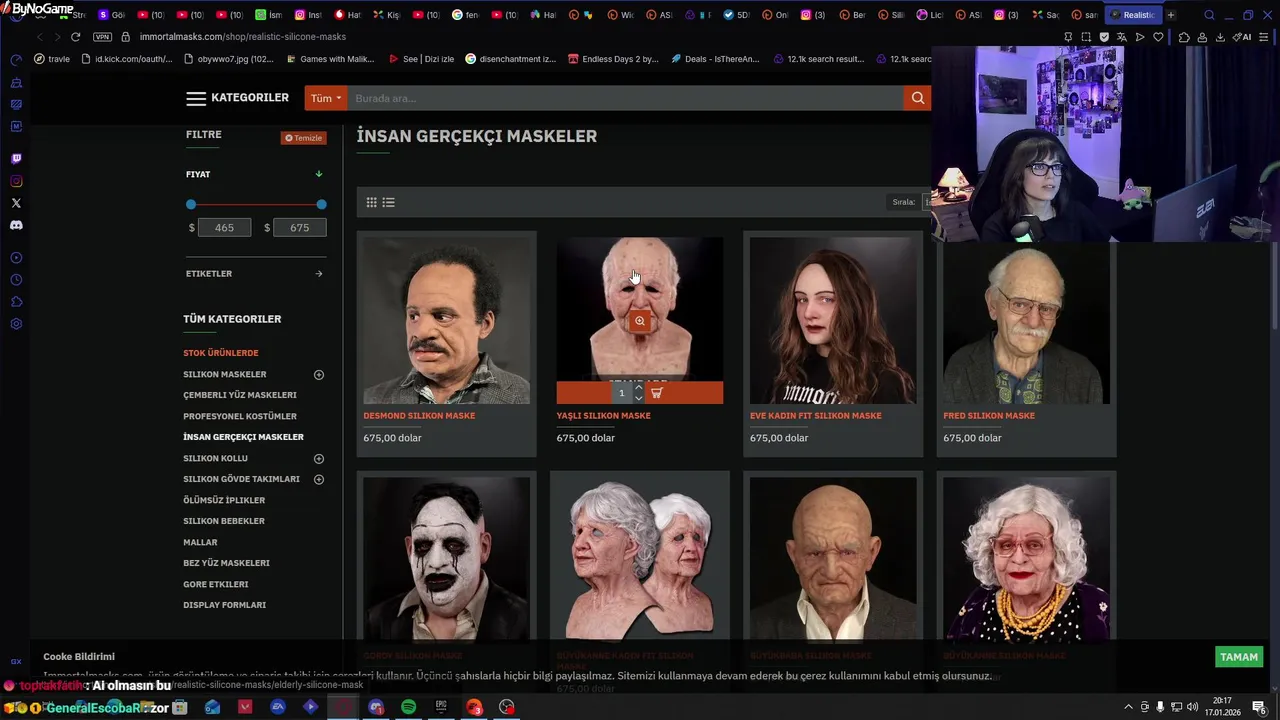
Task: Select Bez Yüz Maskeleri category
Action: tap(226, 563)
